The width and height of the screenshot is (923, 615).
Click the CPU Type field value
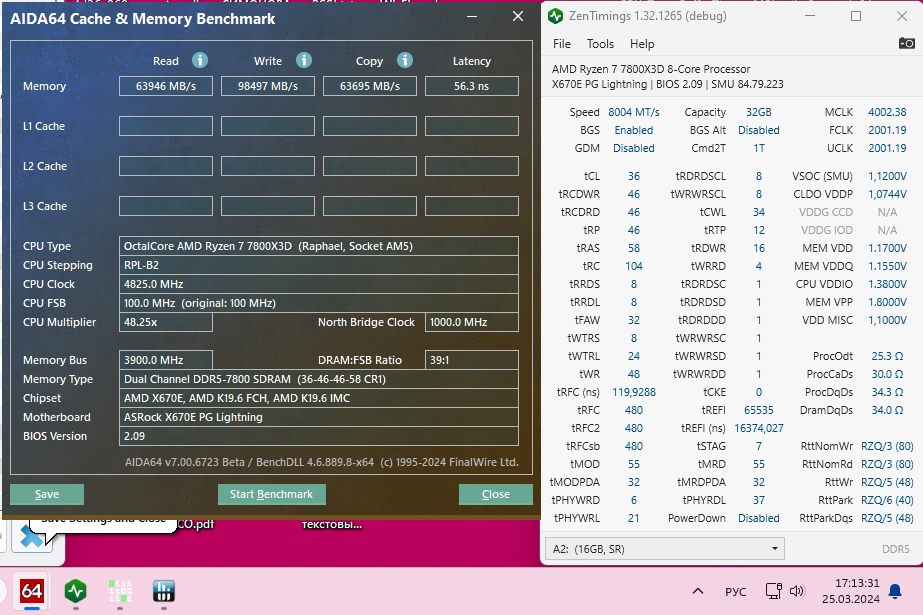[318, 246]
